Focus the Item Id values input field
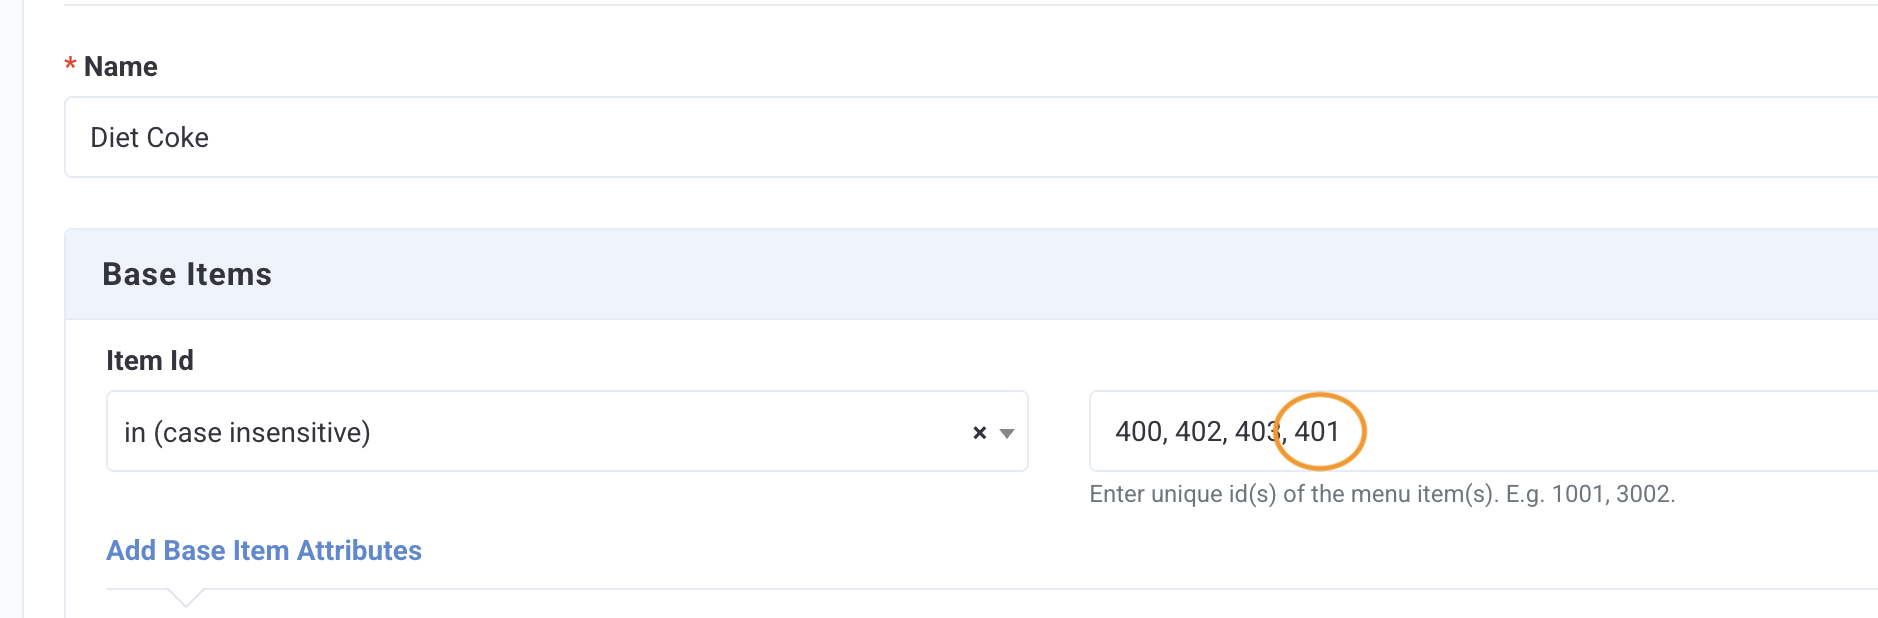1878x618 pixels. click(1484, 431)
